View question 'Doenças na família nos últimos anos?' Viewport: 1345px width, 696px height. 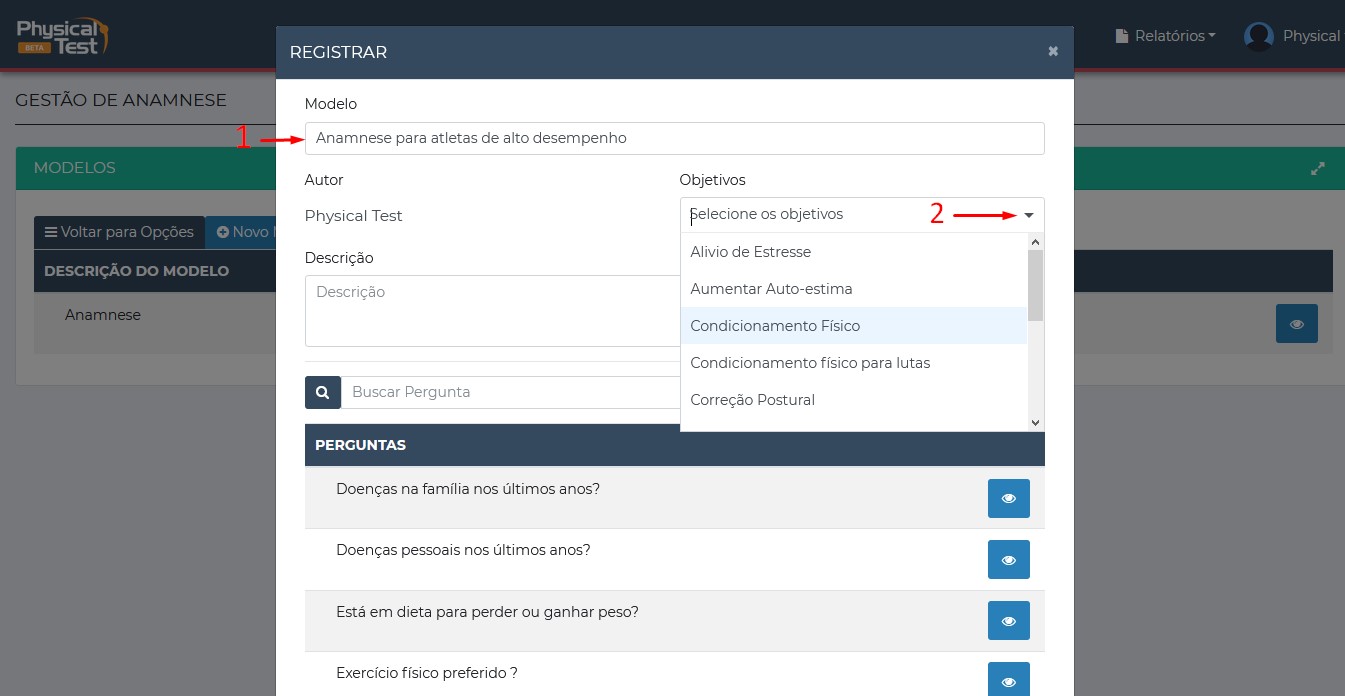click(1008, 498)
